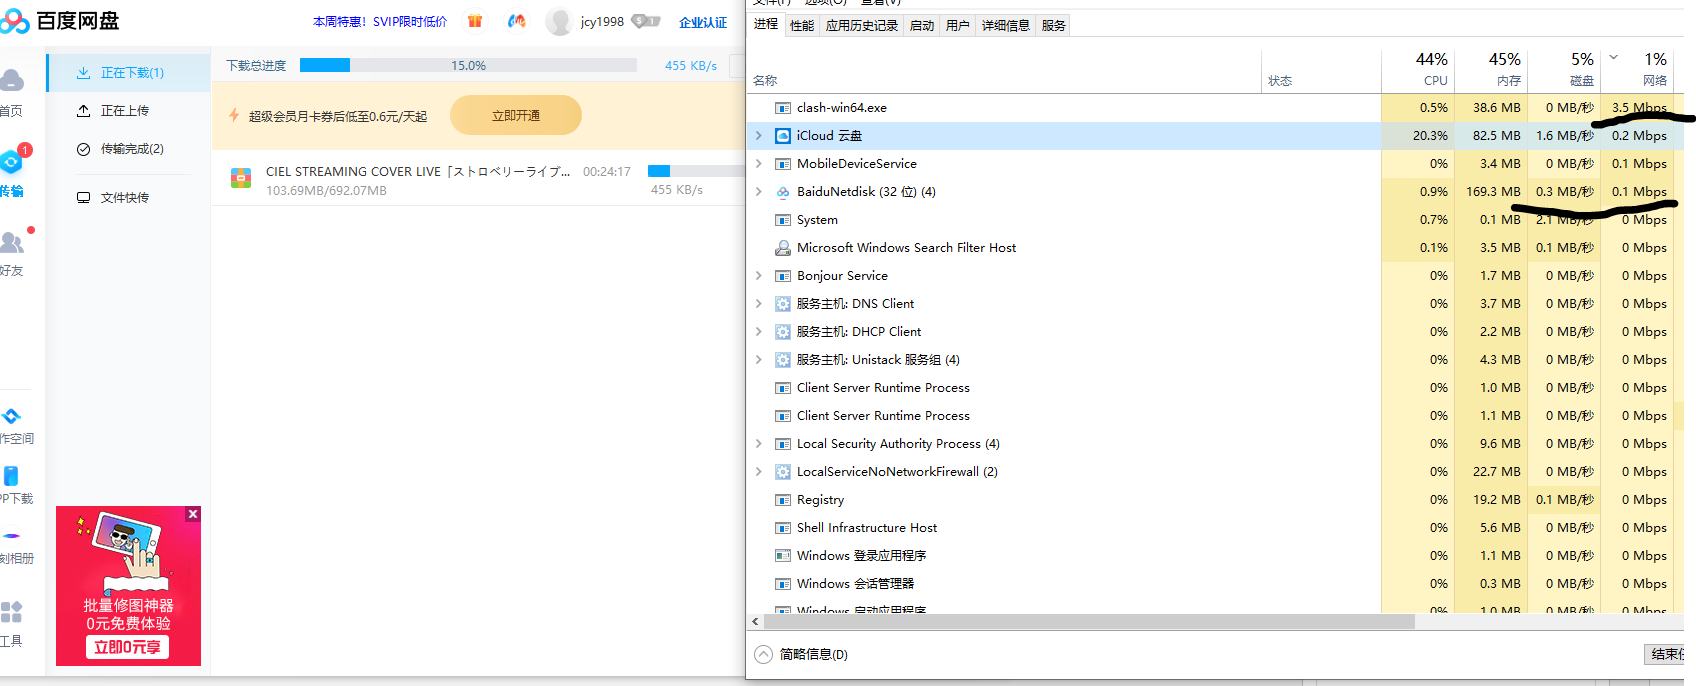
Task: Open the workspace icon in sidebar
Action: coord(11,416)
